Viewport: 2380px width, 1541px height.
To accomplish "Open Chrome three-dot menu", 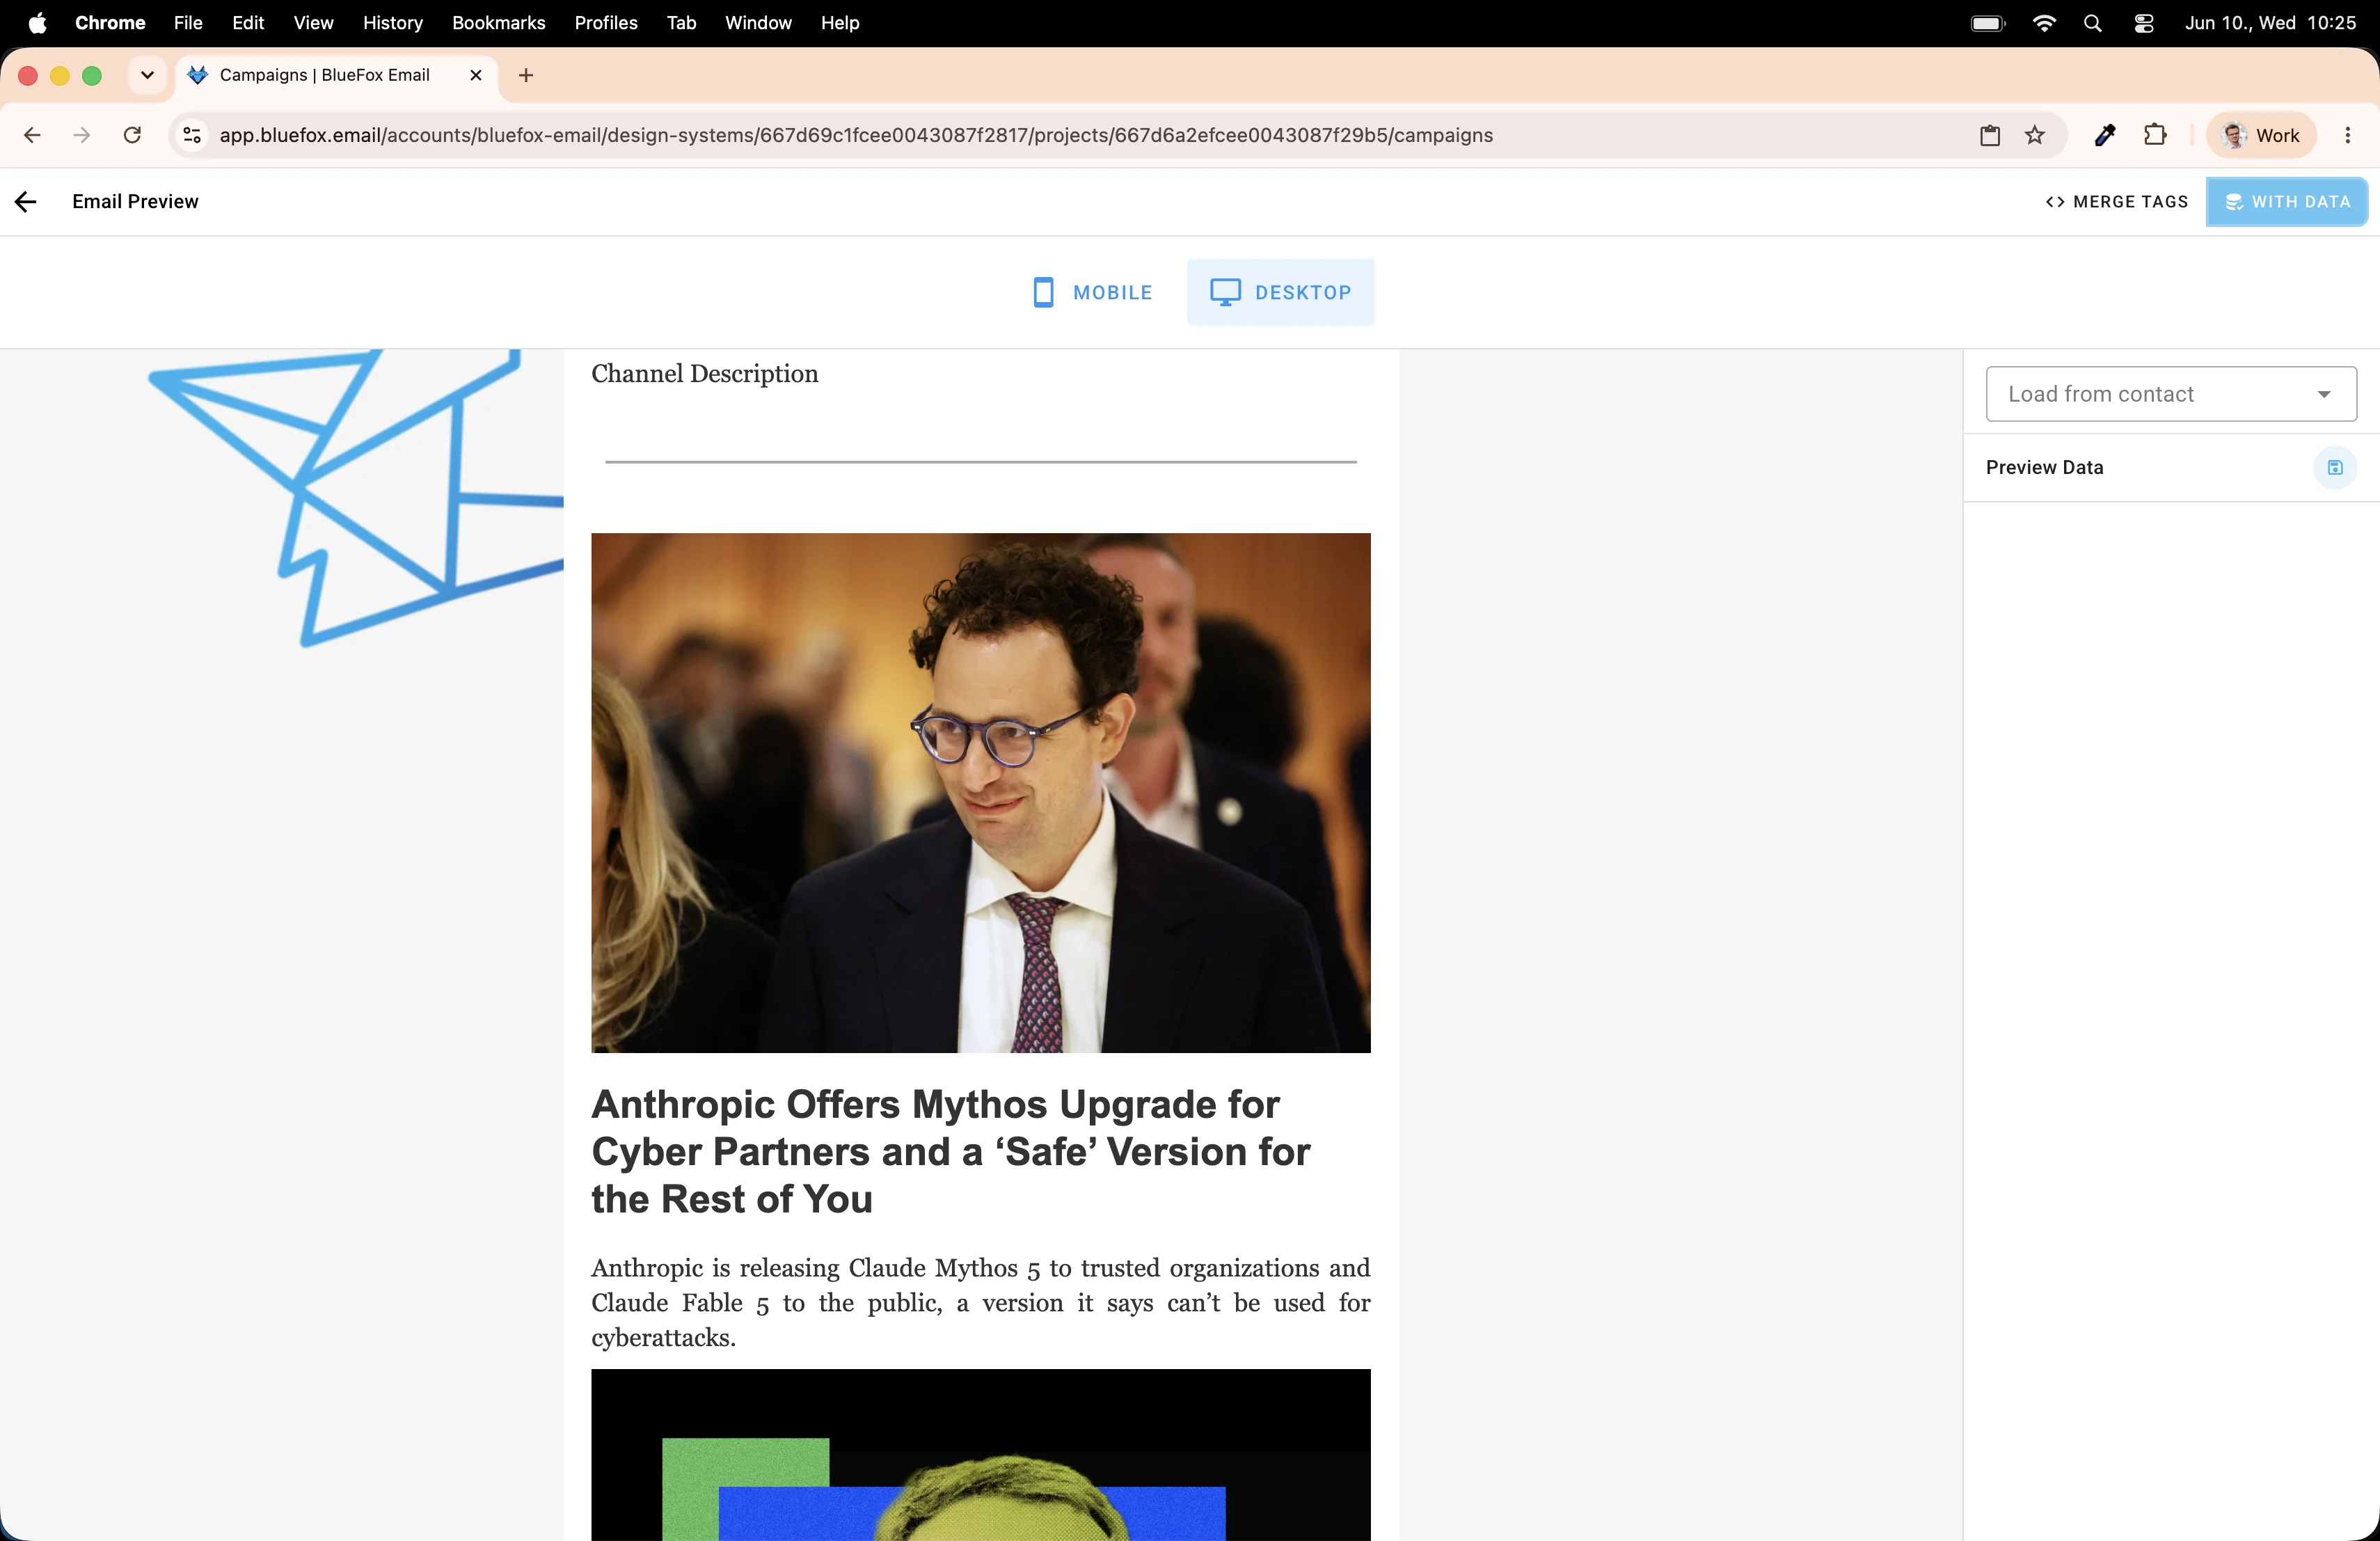I will click(2347, 135).
